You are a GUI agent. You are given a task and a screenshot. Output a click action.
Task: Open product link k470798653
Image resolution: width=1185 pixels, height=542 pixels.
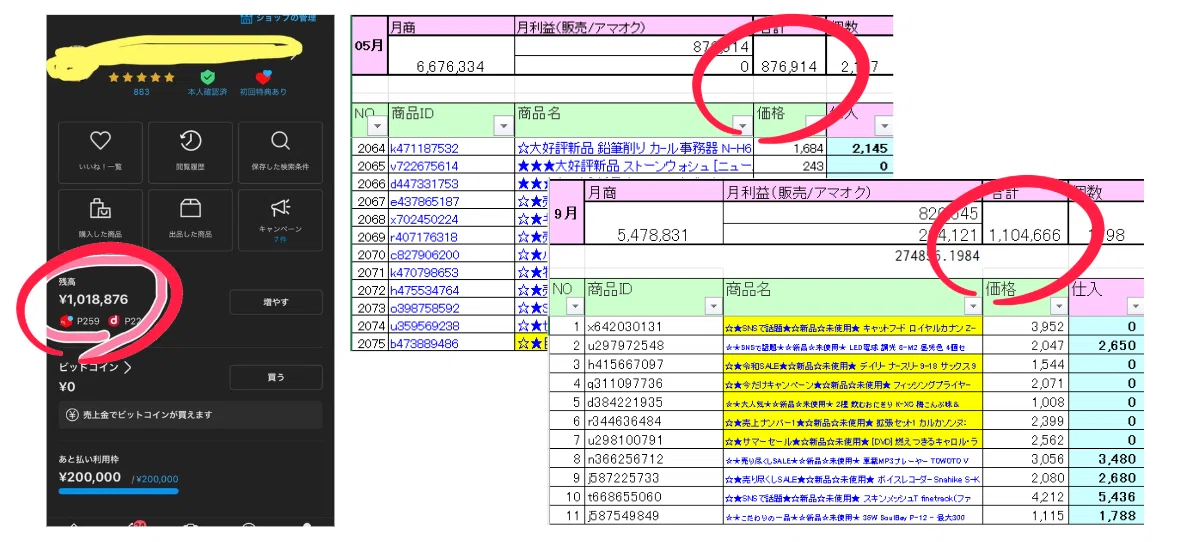[x=424, y=272]
